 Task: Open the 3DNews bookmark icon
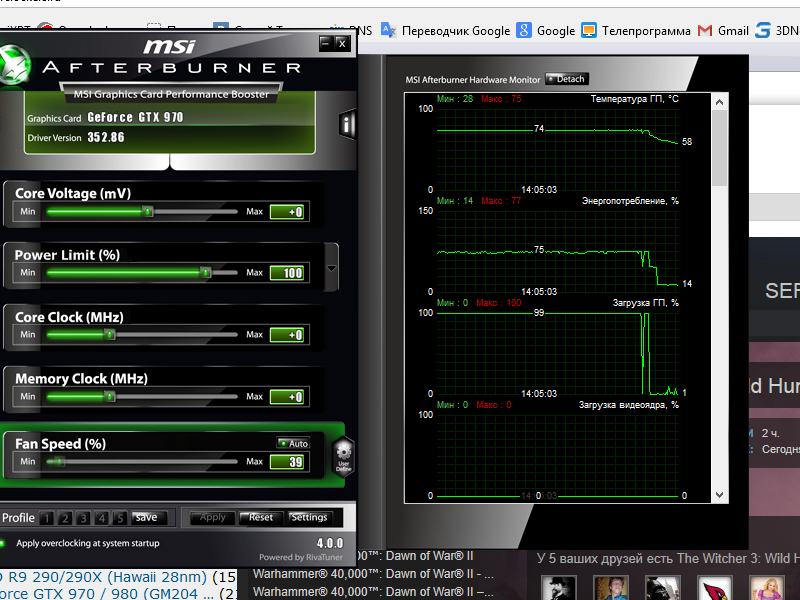pyautogui.click(x=763, y=30)
